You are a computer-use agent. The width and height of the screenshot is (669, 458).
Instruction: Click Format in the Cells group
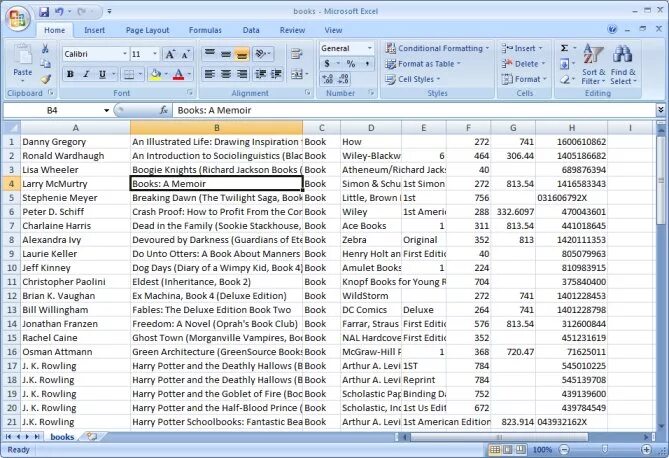524,79
